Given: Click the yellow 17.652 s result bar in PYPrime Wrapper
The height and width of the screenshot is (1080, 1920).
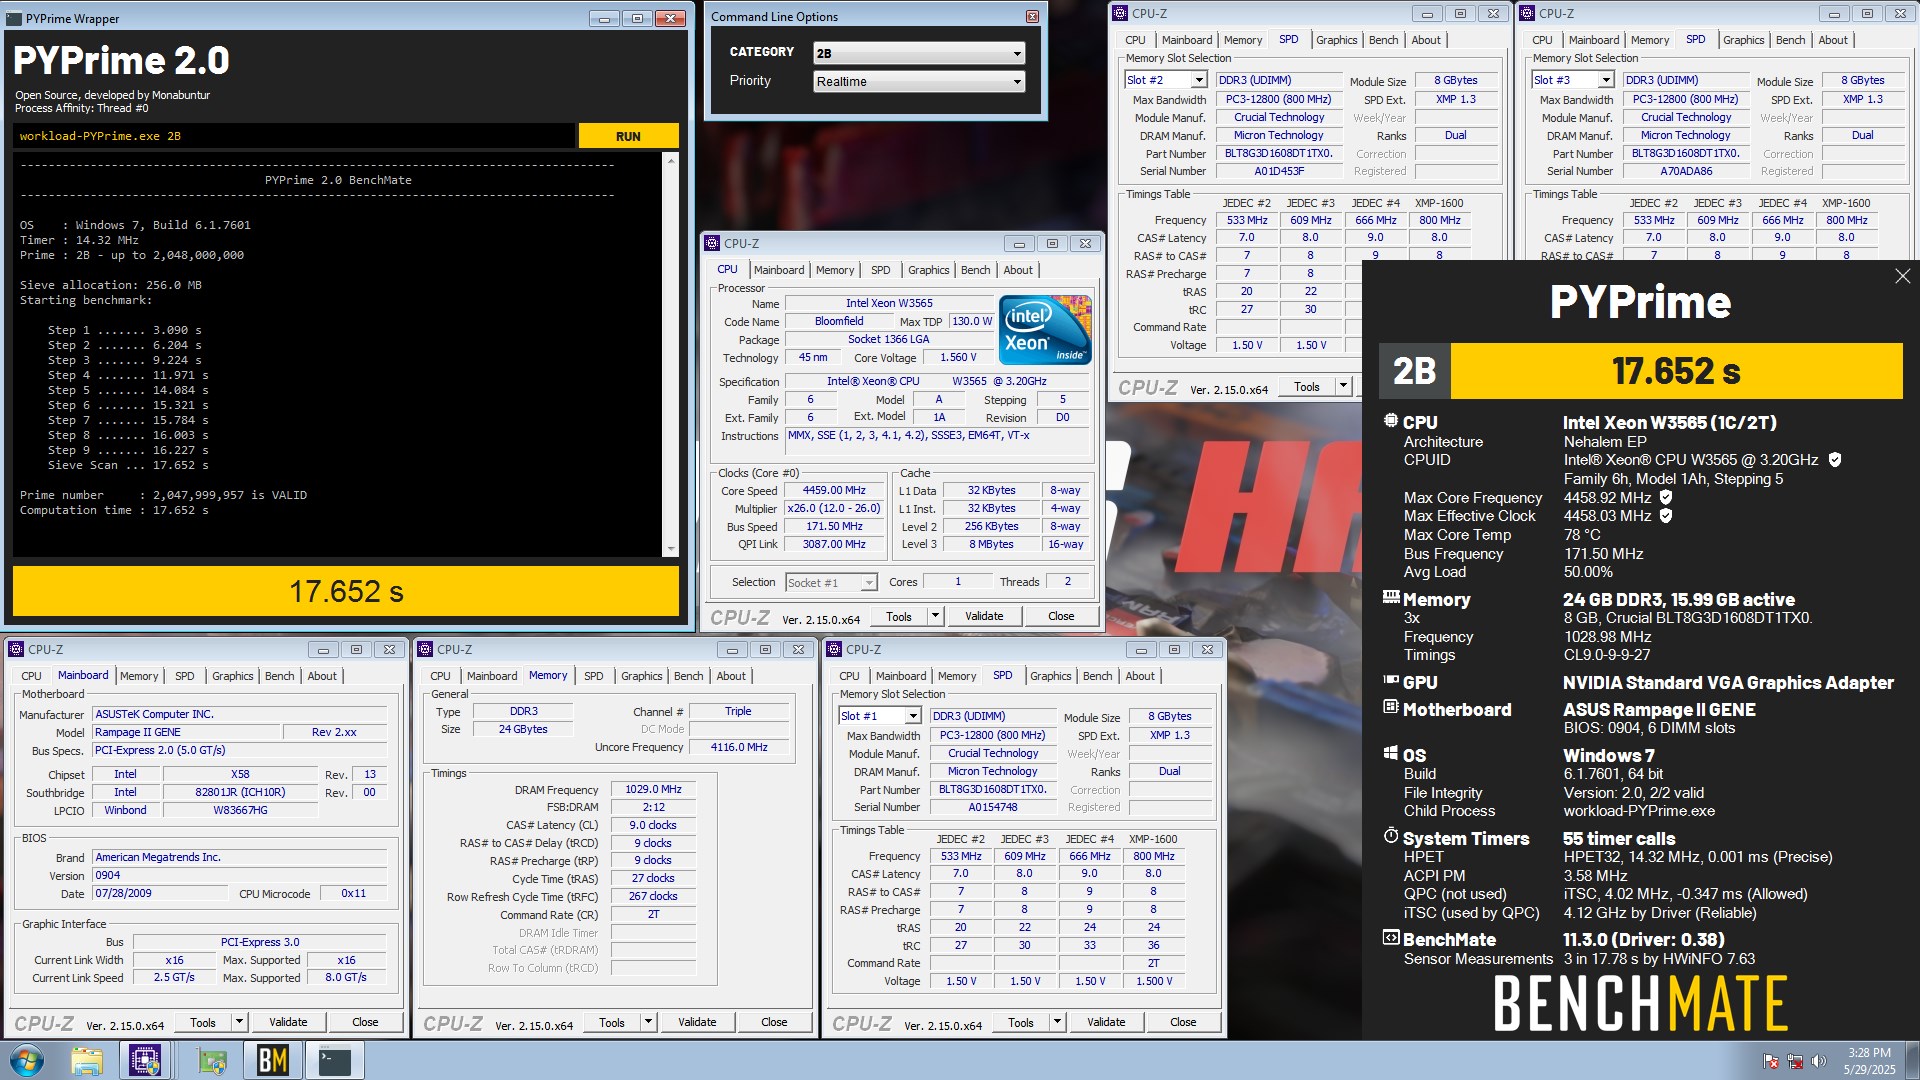Looking at the screenshot, I should click(x=346, y=591).
